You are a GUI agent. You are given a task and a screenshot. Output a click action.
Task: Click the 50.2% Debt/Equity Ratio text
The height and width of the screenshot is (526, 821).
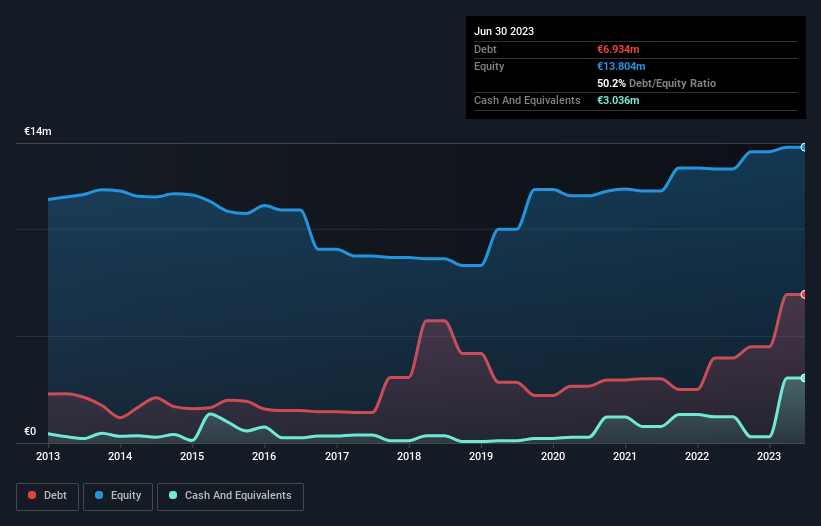(x=657, y=83)
